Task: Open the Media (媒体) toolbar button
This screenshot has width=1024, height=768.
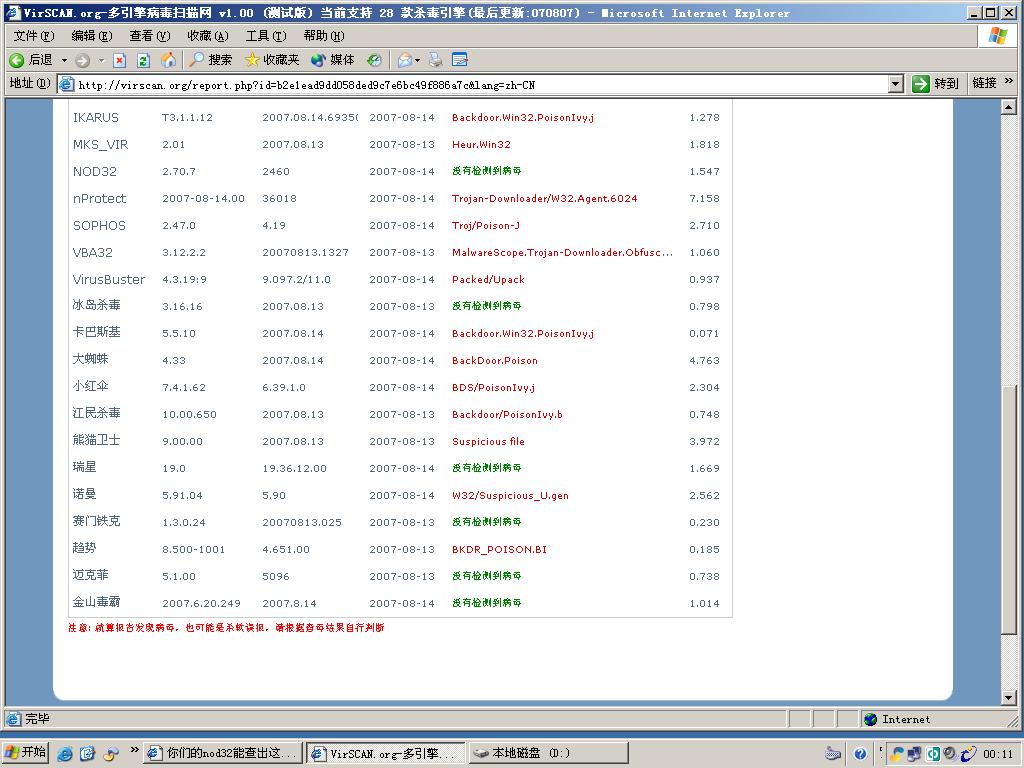Action: (x=332, y=60)
